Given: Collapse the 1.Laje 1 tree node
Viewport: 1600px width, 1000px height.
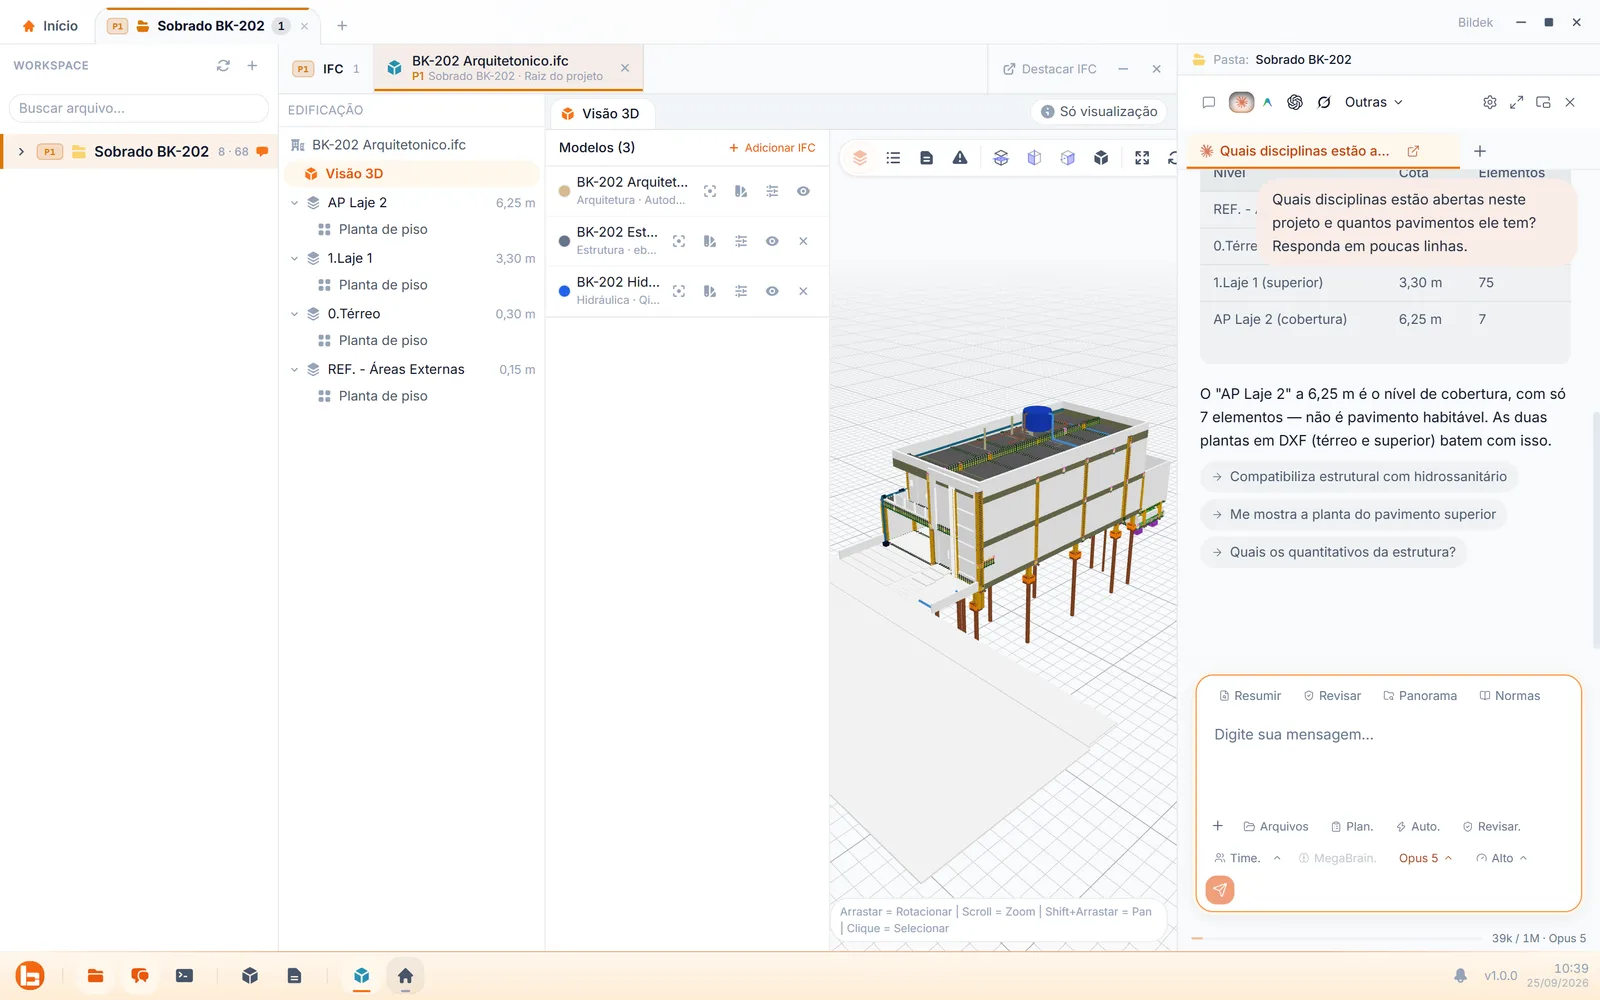Looking at the screenshot, I should pyautogui.click(x=295, y=258).
